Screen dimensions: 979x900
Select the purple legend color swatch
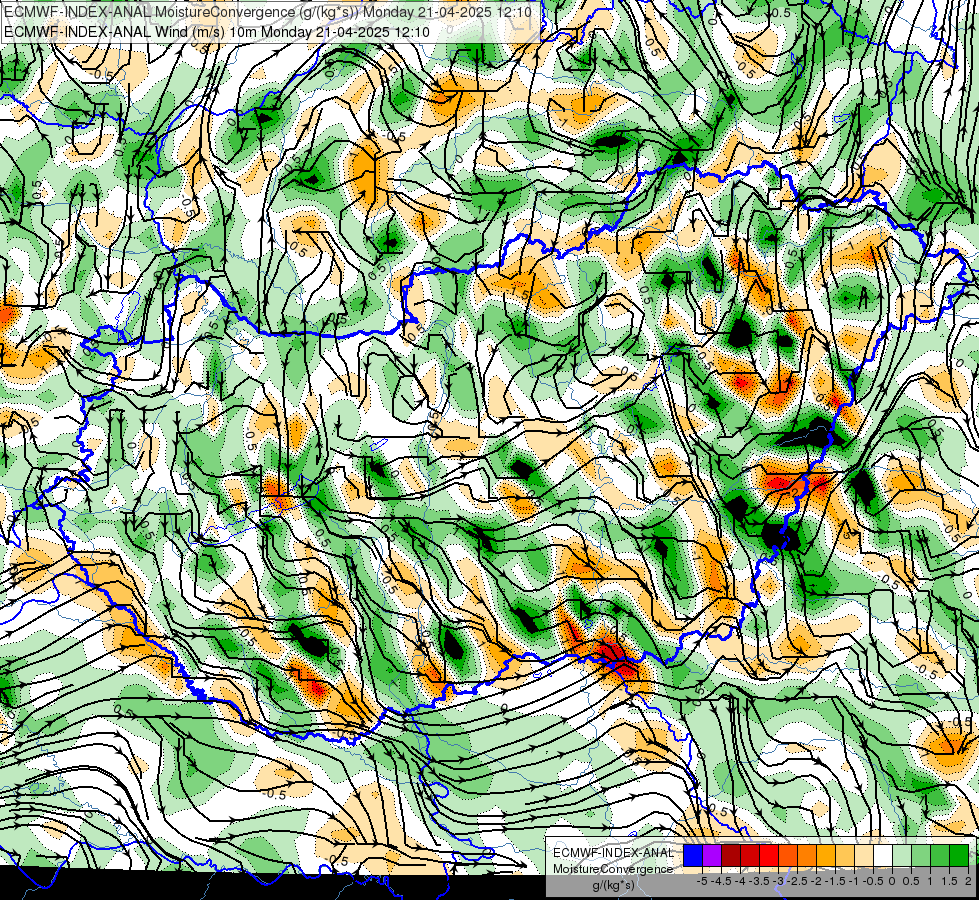pos(712,856)
